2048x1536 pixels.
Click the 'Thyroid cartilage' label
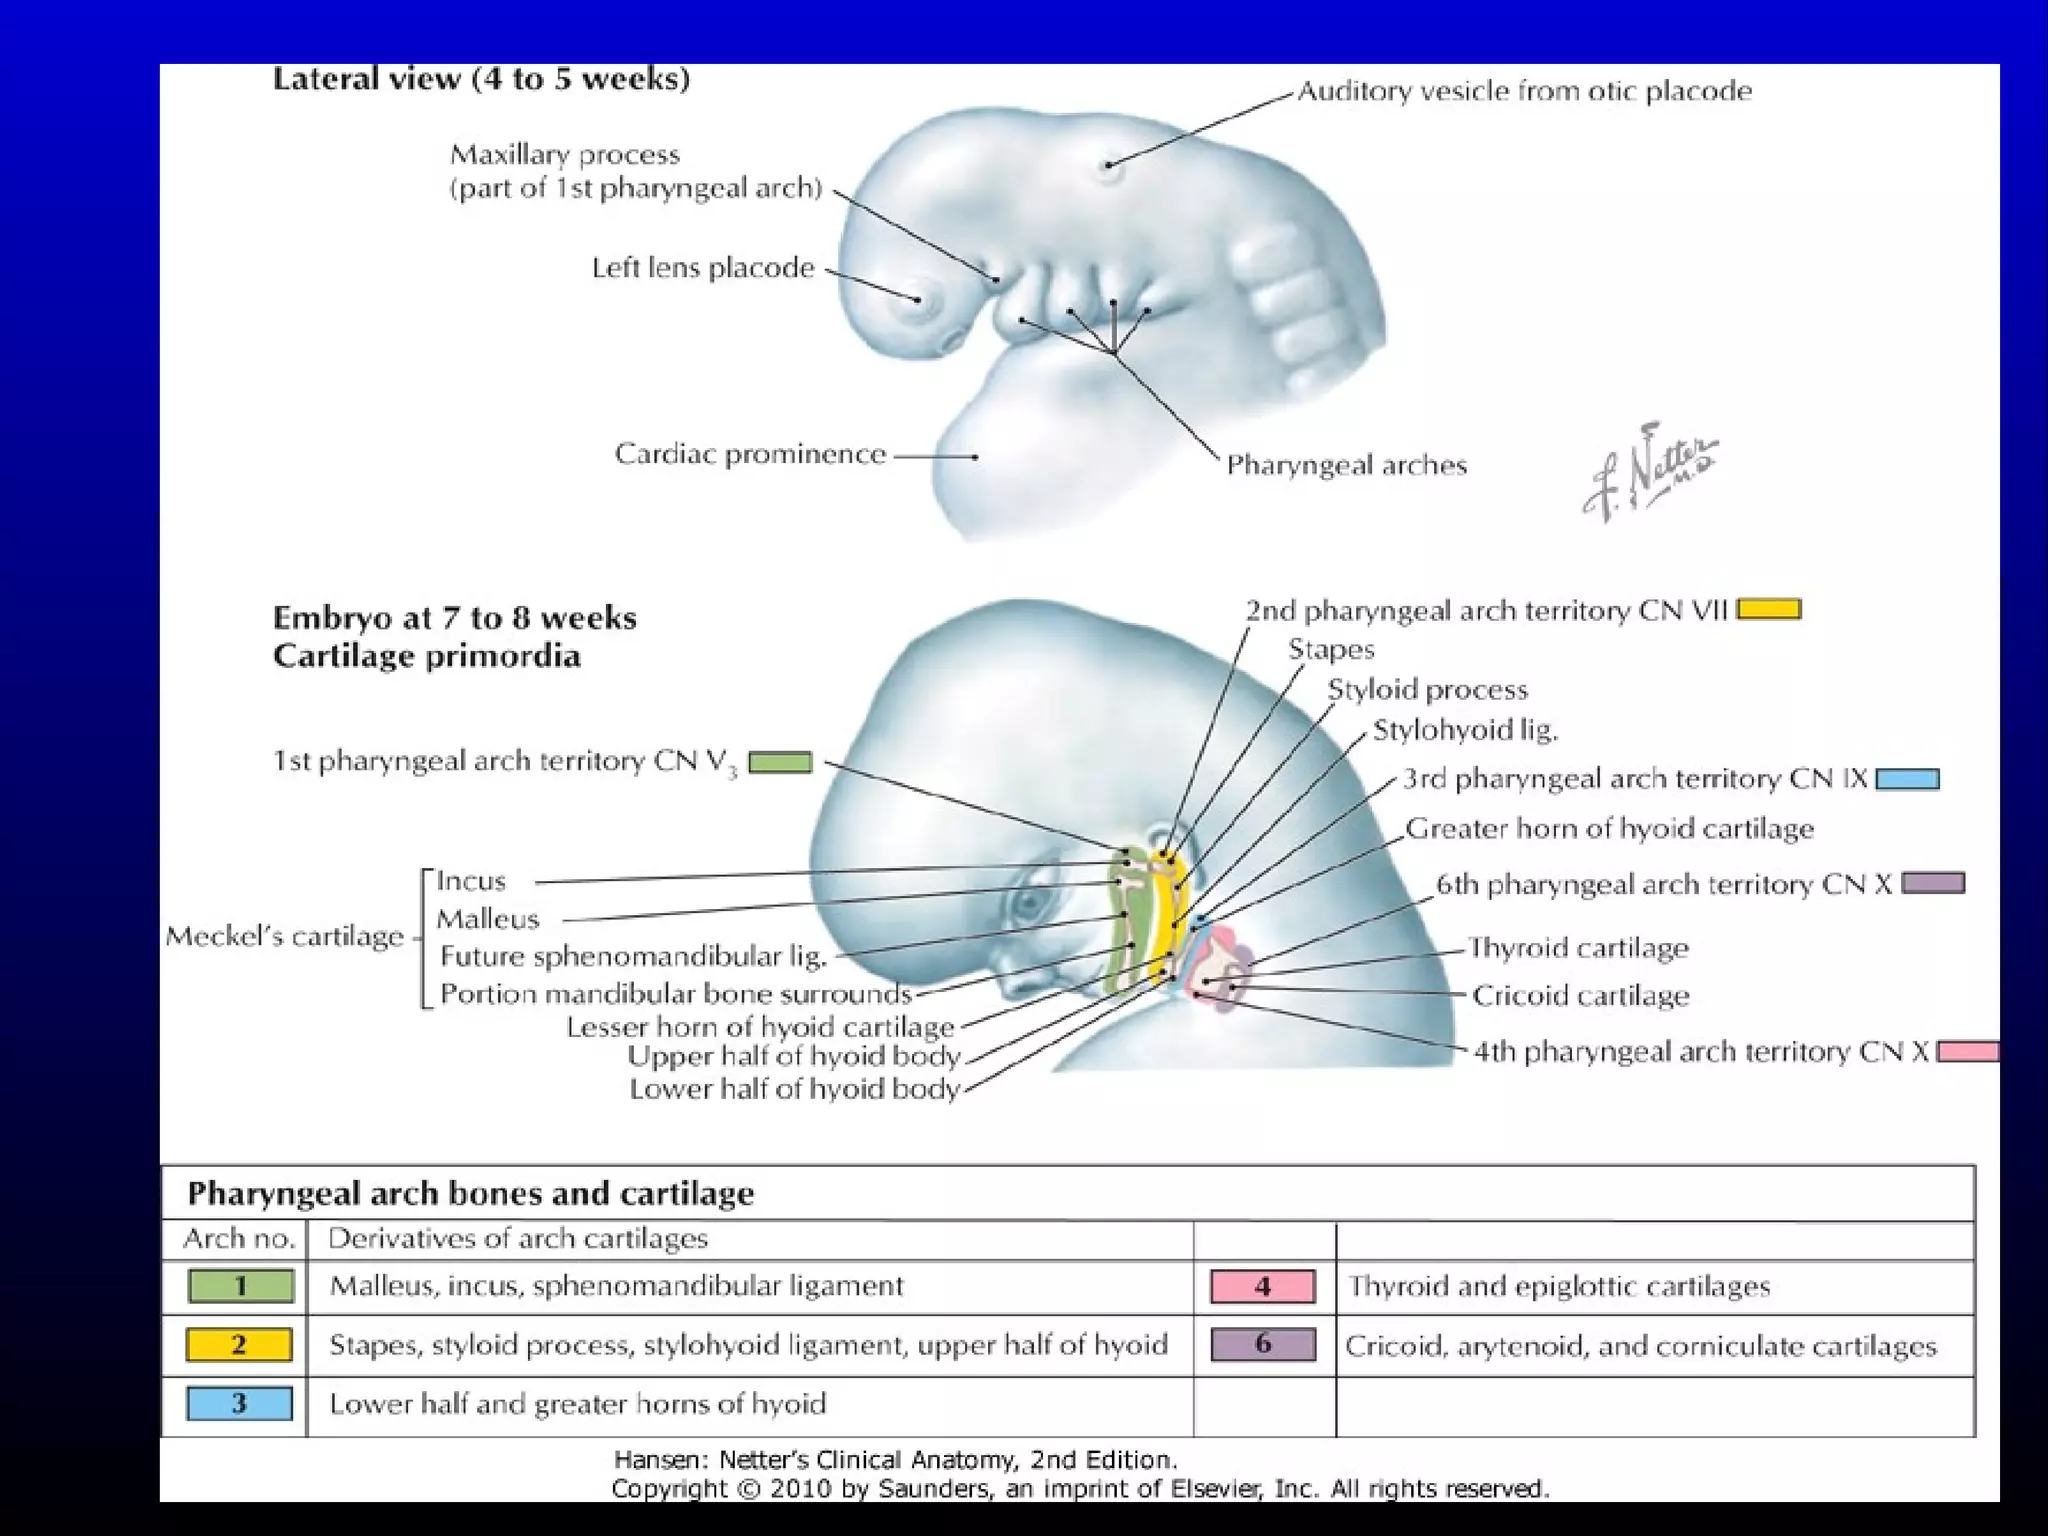(1578, 948)
